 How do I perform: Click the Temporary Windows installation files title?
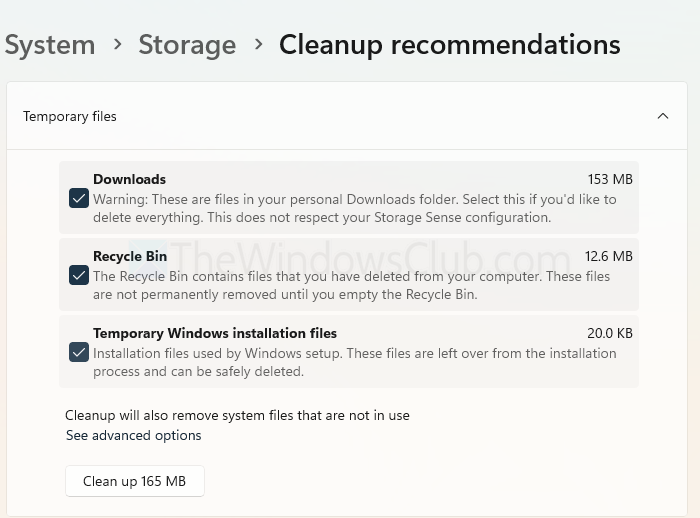(x=215, y=333)
